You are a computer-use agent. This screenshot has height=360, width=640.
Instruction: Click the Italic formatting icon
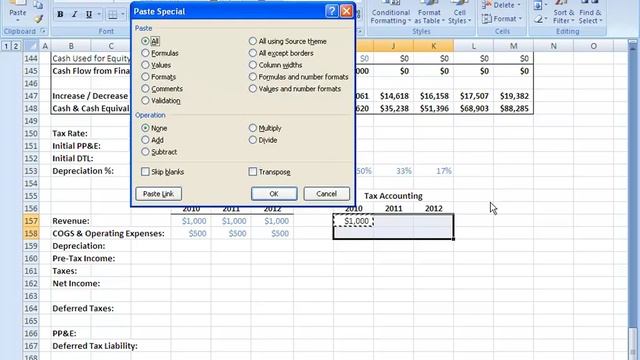74,15
